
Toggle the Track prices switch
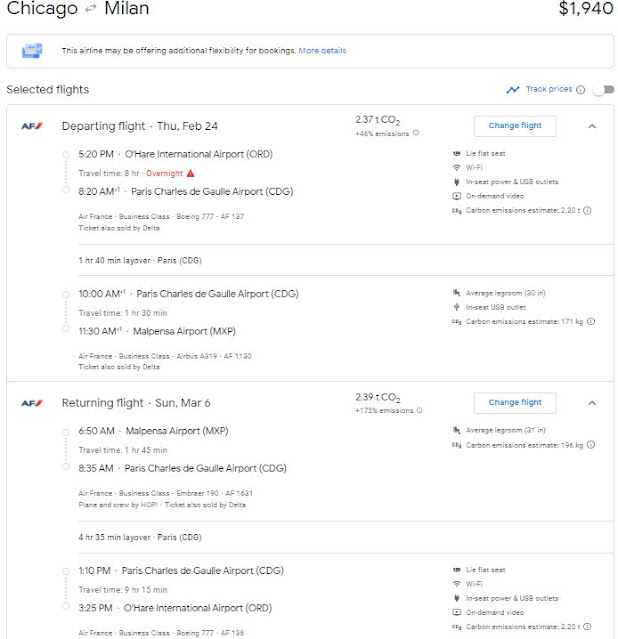[x=604, y=90]
